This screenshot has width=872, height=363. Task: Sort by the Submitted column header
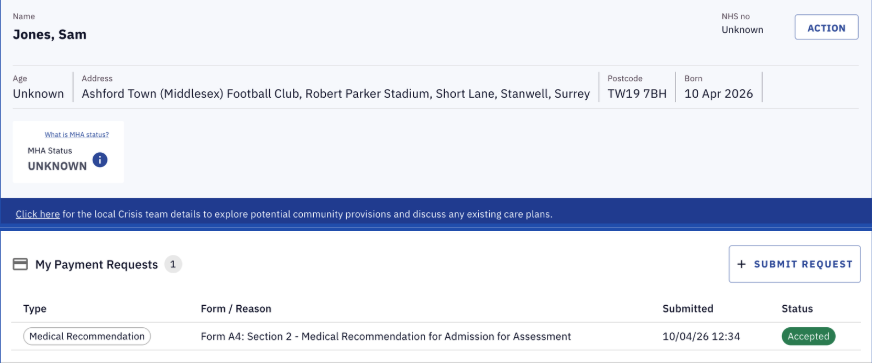click(x=688, y=309)
